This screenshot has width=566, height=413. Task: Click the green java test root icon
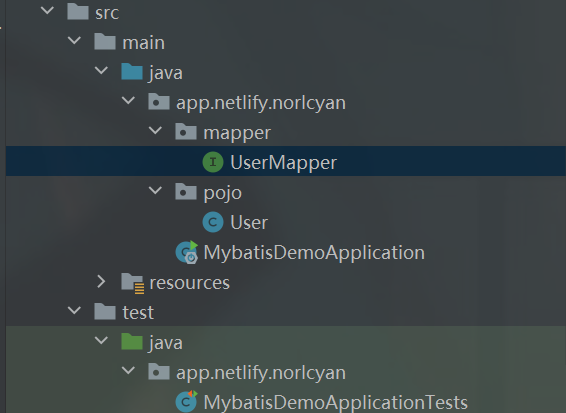pyautogui.click(x=132, y=341)
